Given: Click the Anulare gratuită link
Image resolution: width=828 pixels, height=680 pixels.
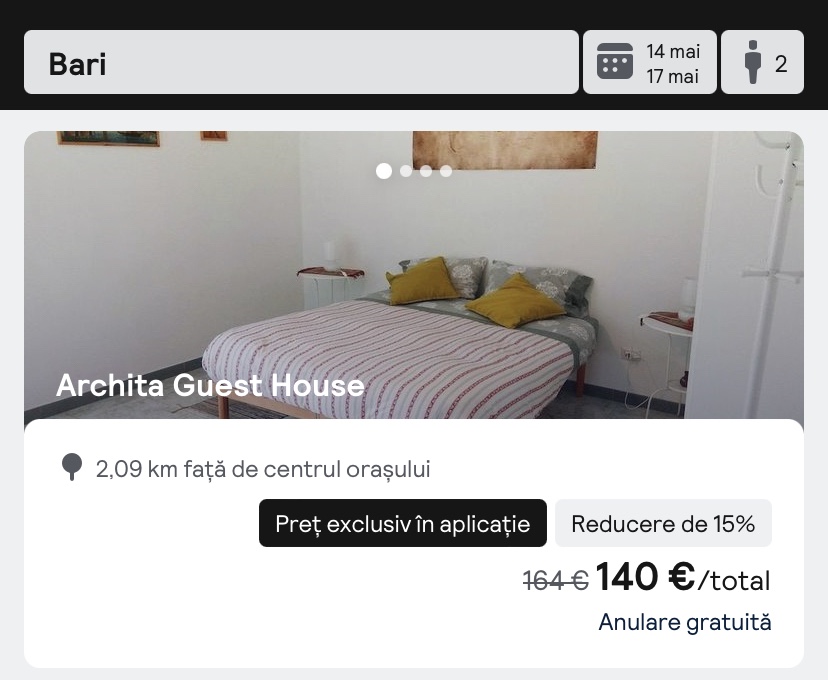Looking at the screenshot, I should [x=685, y=622].
